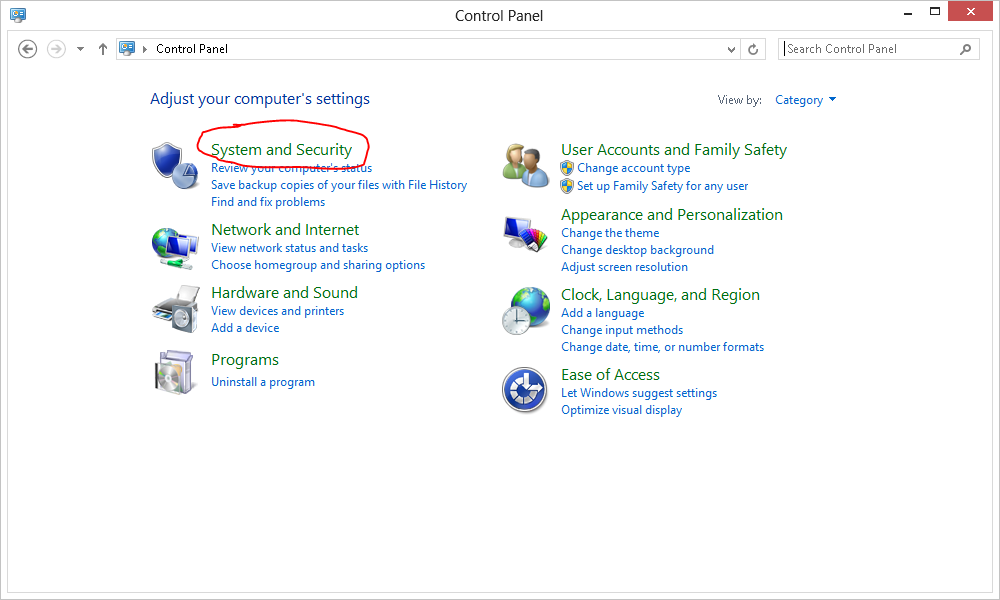Open the View by Category dropdown
This screenshot has height=600, width=1000.
[x=805, y=100]
